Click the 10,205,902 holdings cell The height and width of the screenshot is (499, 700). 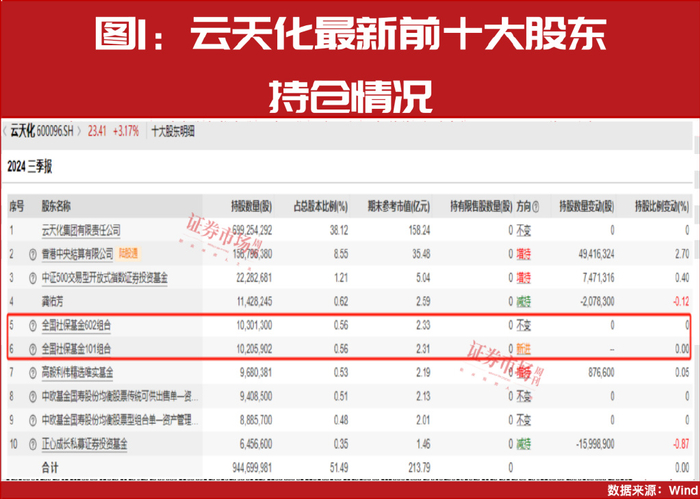coord(254,349)
